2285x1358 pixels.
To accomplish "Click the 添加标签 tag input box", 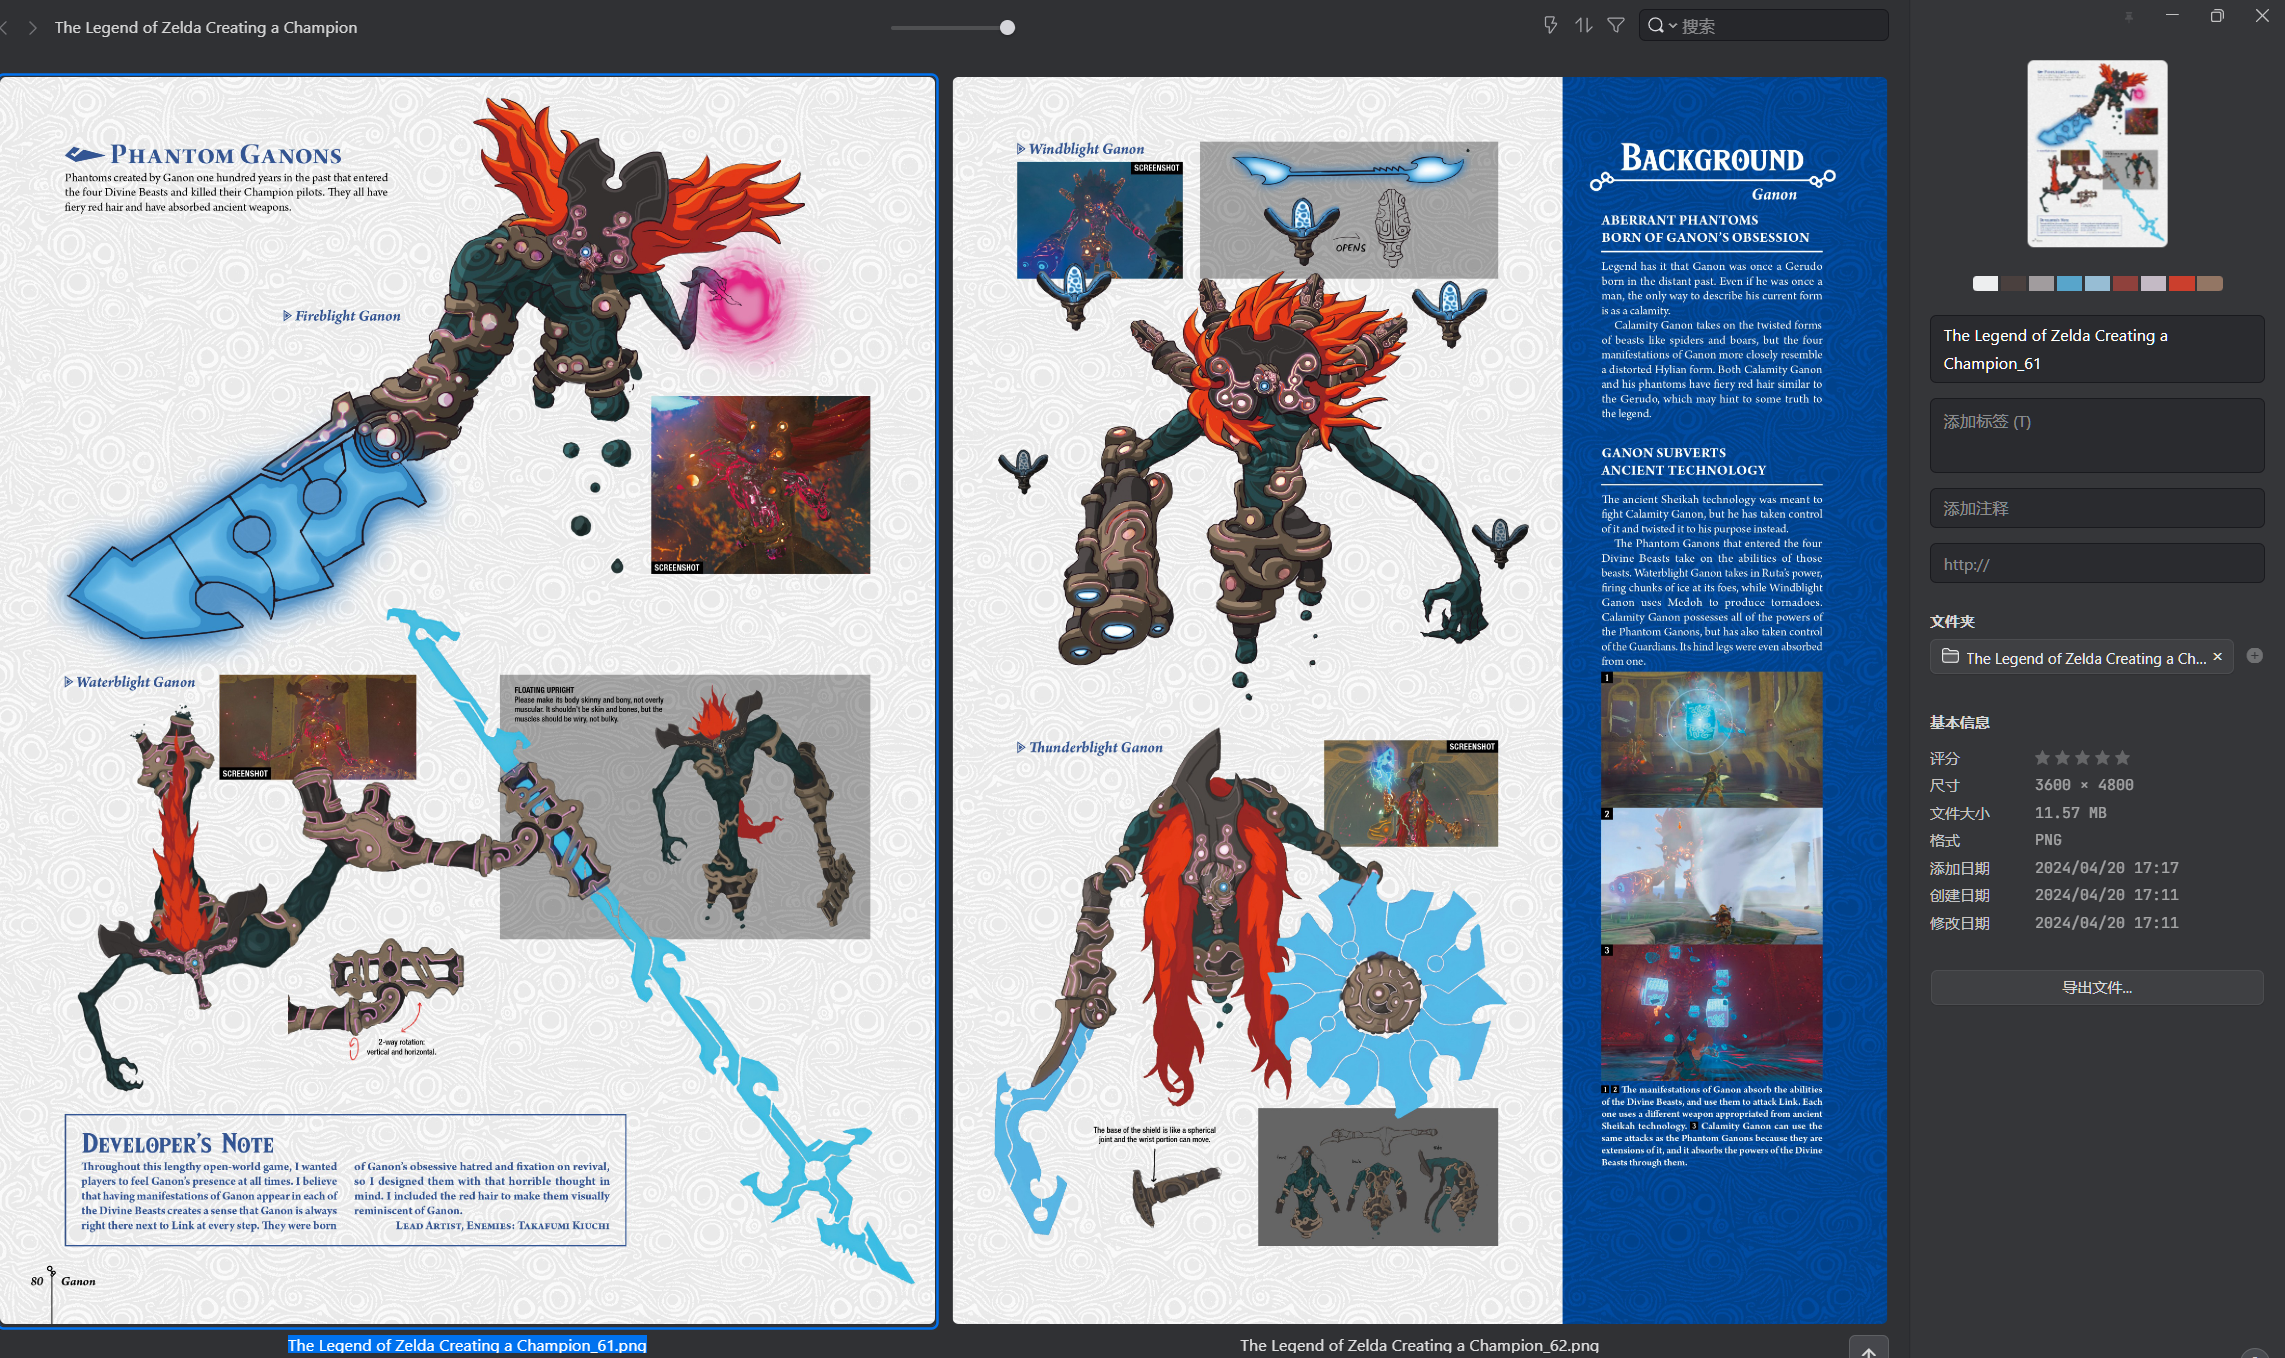I will [x=2096, y=435].
